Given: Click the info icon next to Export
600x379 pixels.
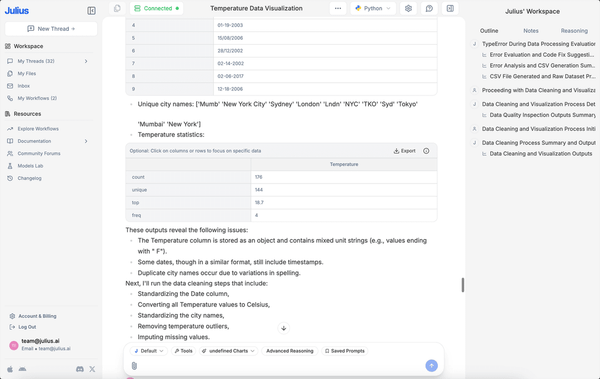Looking at the screenshot, I should tap(426, 151).
